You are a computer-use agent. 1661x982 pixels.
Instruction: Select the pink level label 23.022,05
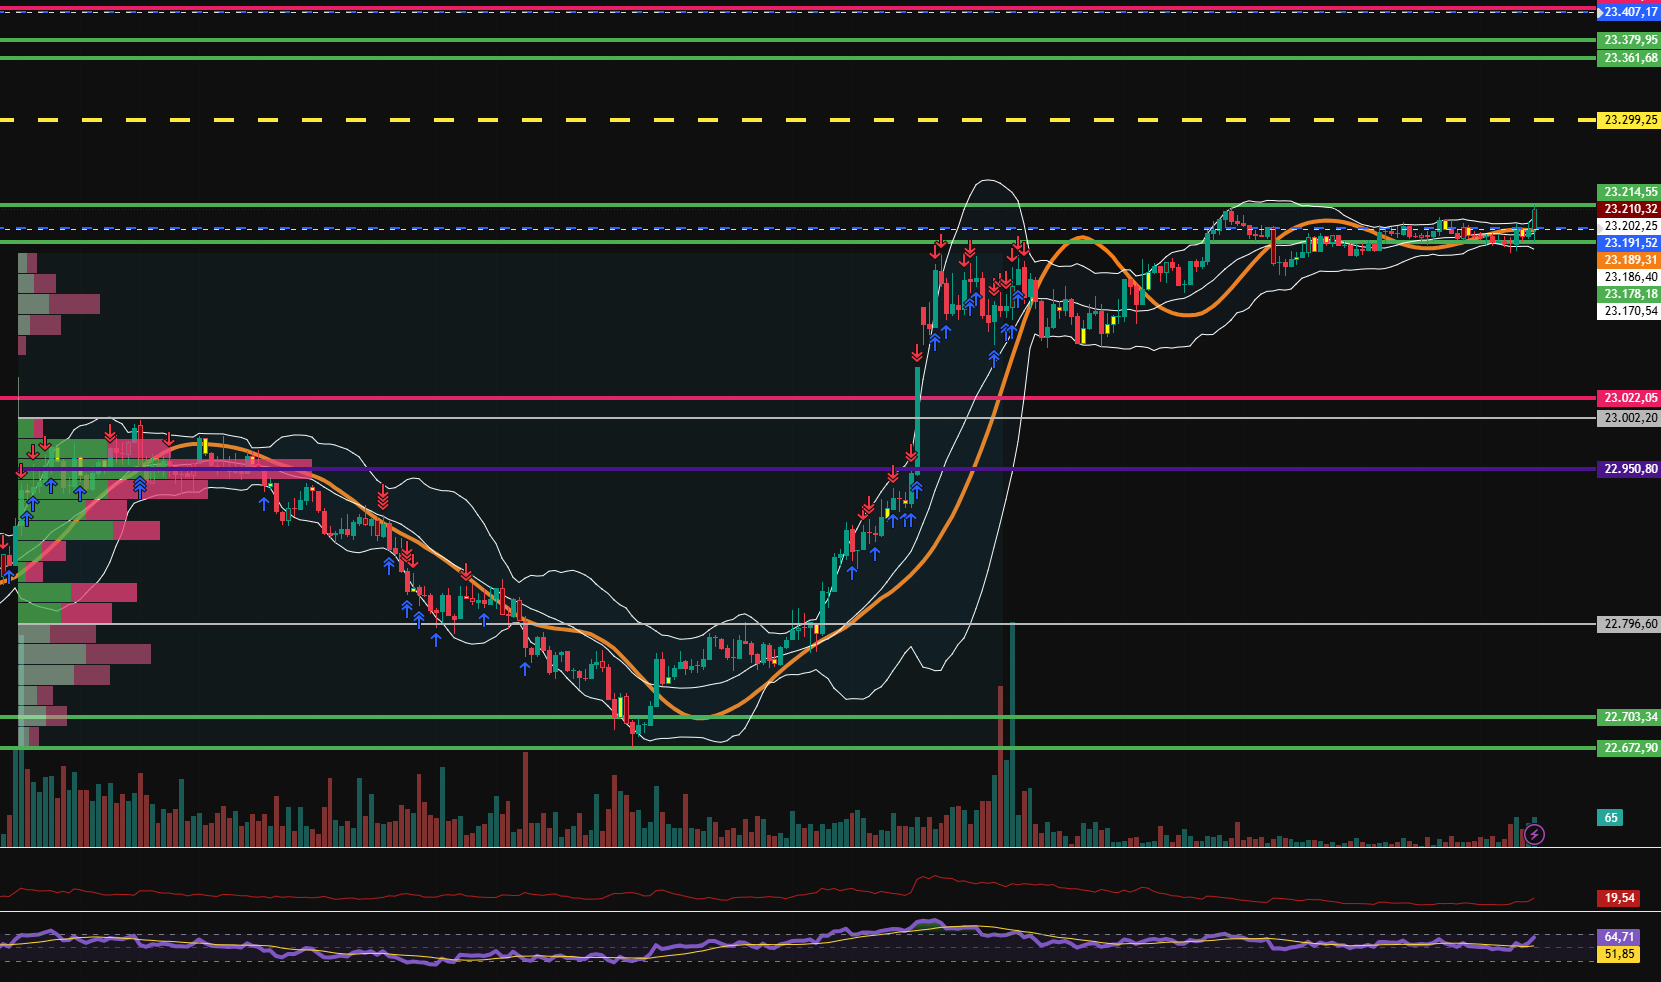(x=1629, y=397)
